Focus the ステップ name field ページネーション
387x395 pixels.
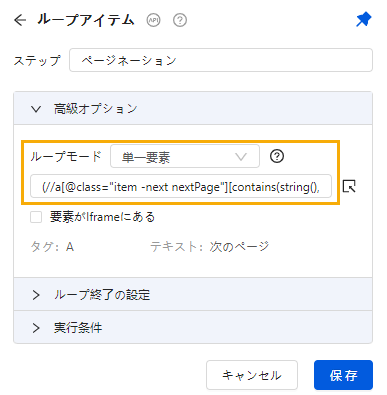[x=221, y=60]
